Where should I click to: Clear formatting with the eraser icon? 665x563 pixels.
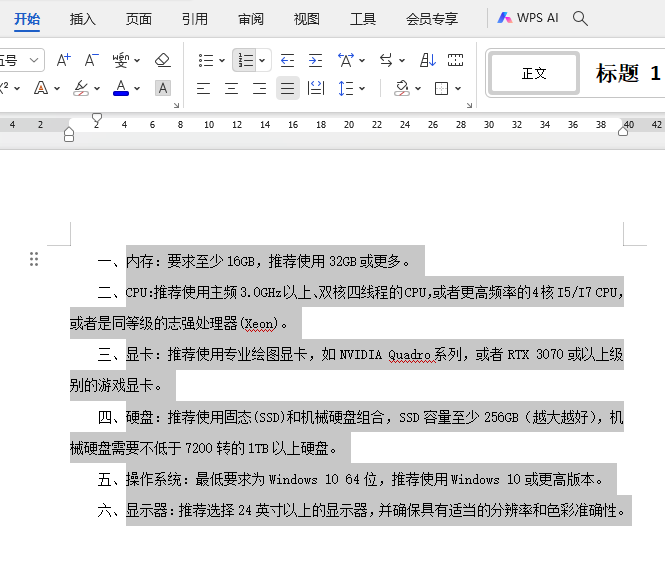tap(162, 60)
